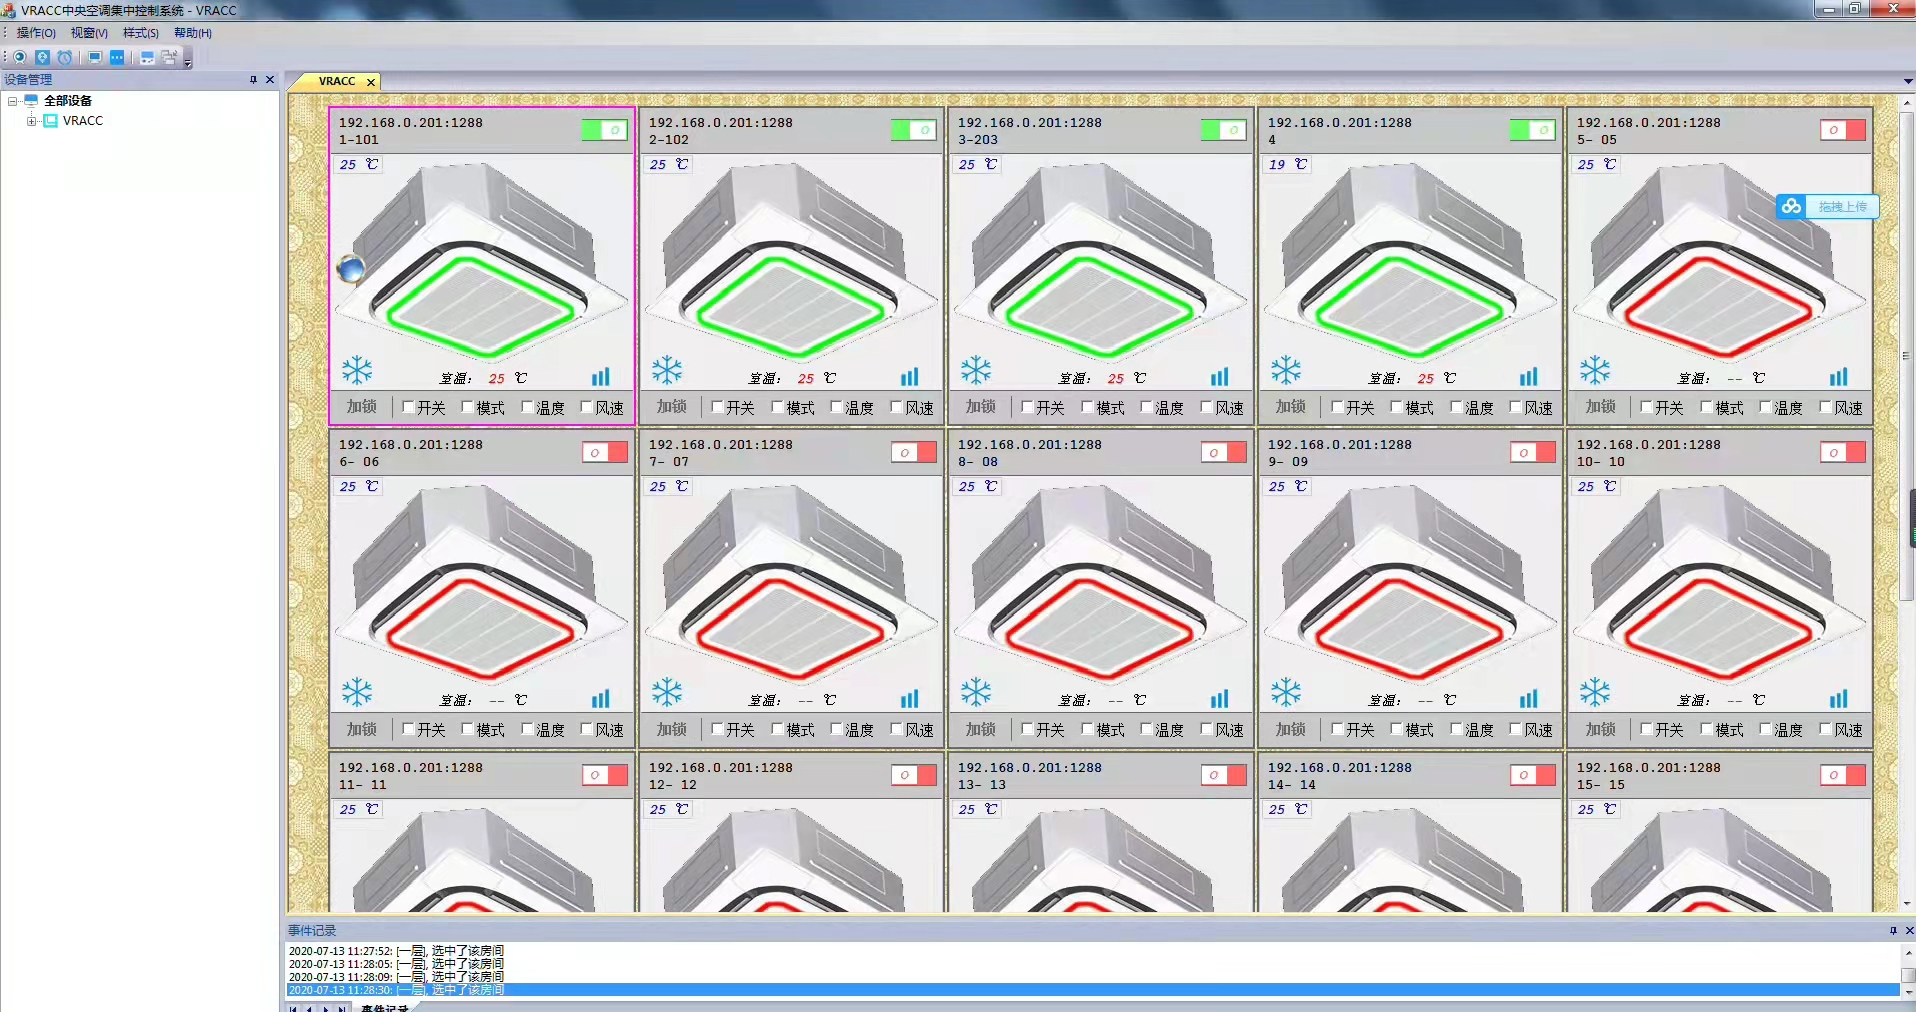Turn on unit 13- 13 power switch

(1223, 775)
